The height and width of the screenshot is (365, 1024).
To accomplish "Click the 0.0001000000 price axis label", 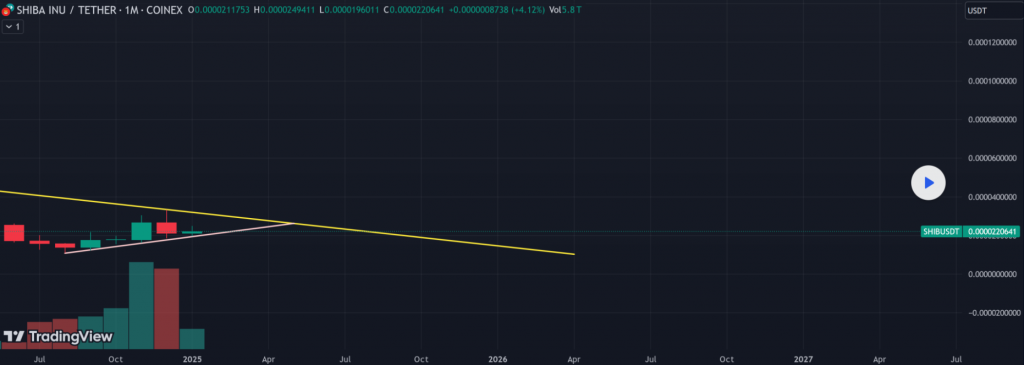I will 992,81.
